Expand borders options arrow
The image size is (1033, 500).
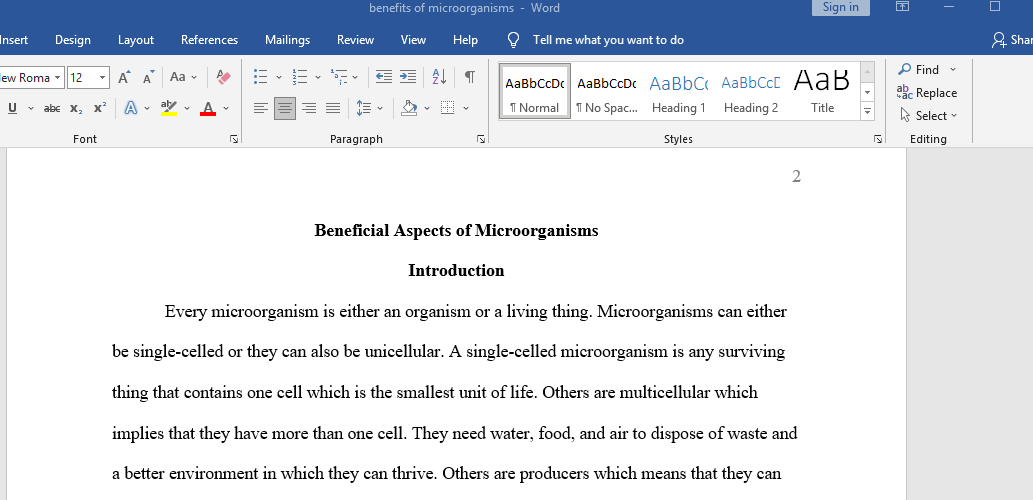tap(466, 108)
